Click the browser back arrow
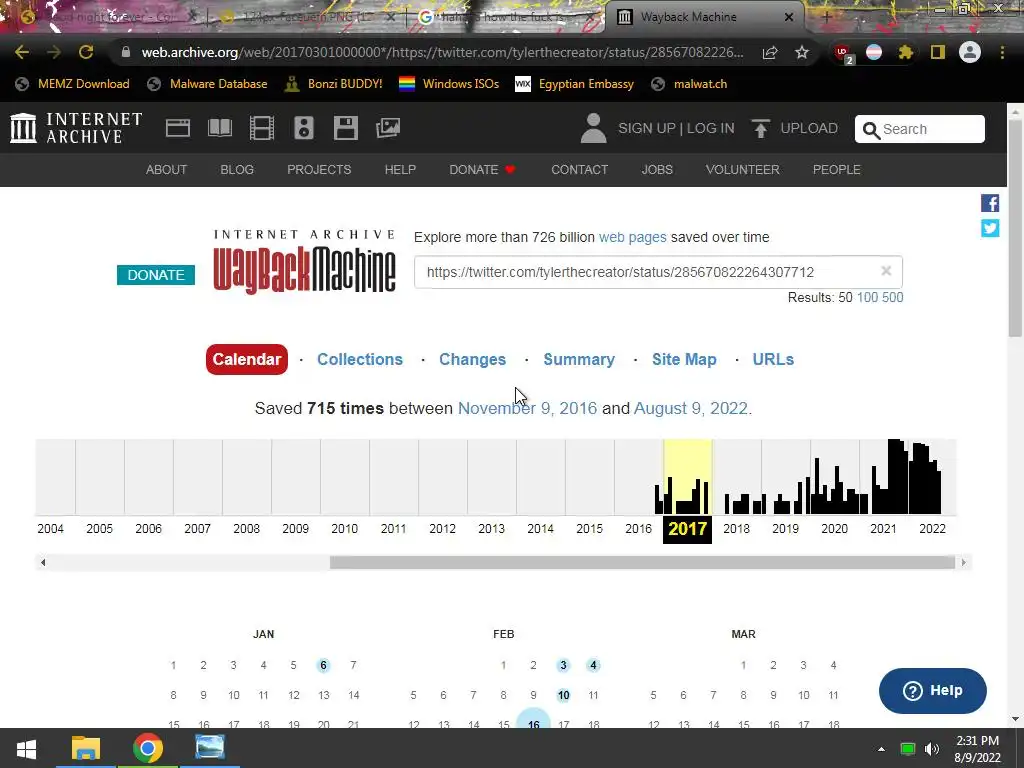The width and height of the screenshot is (1024, 768). click(x=22, y=52)
